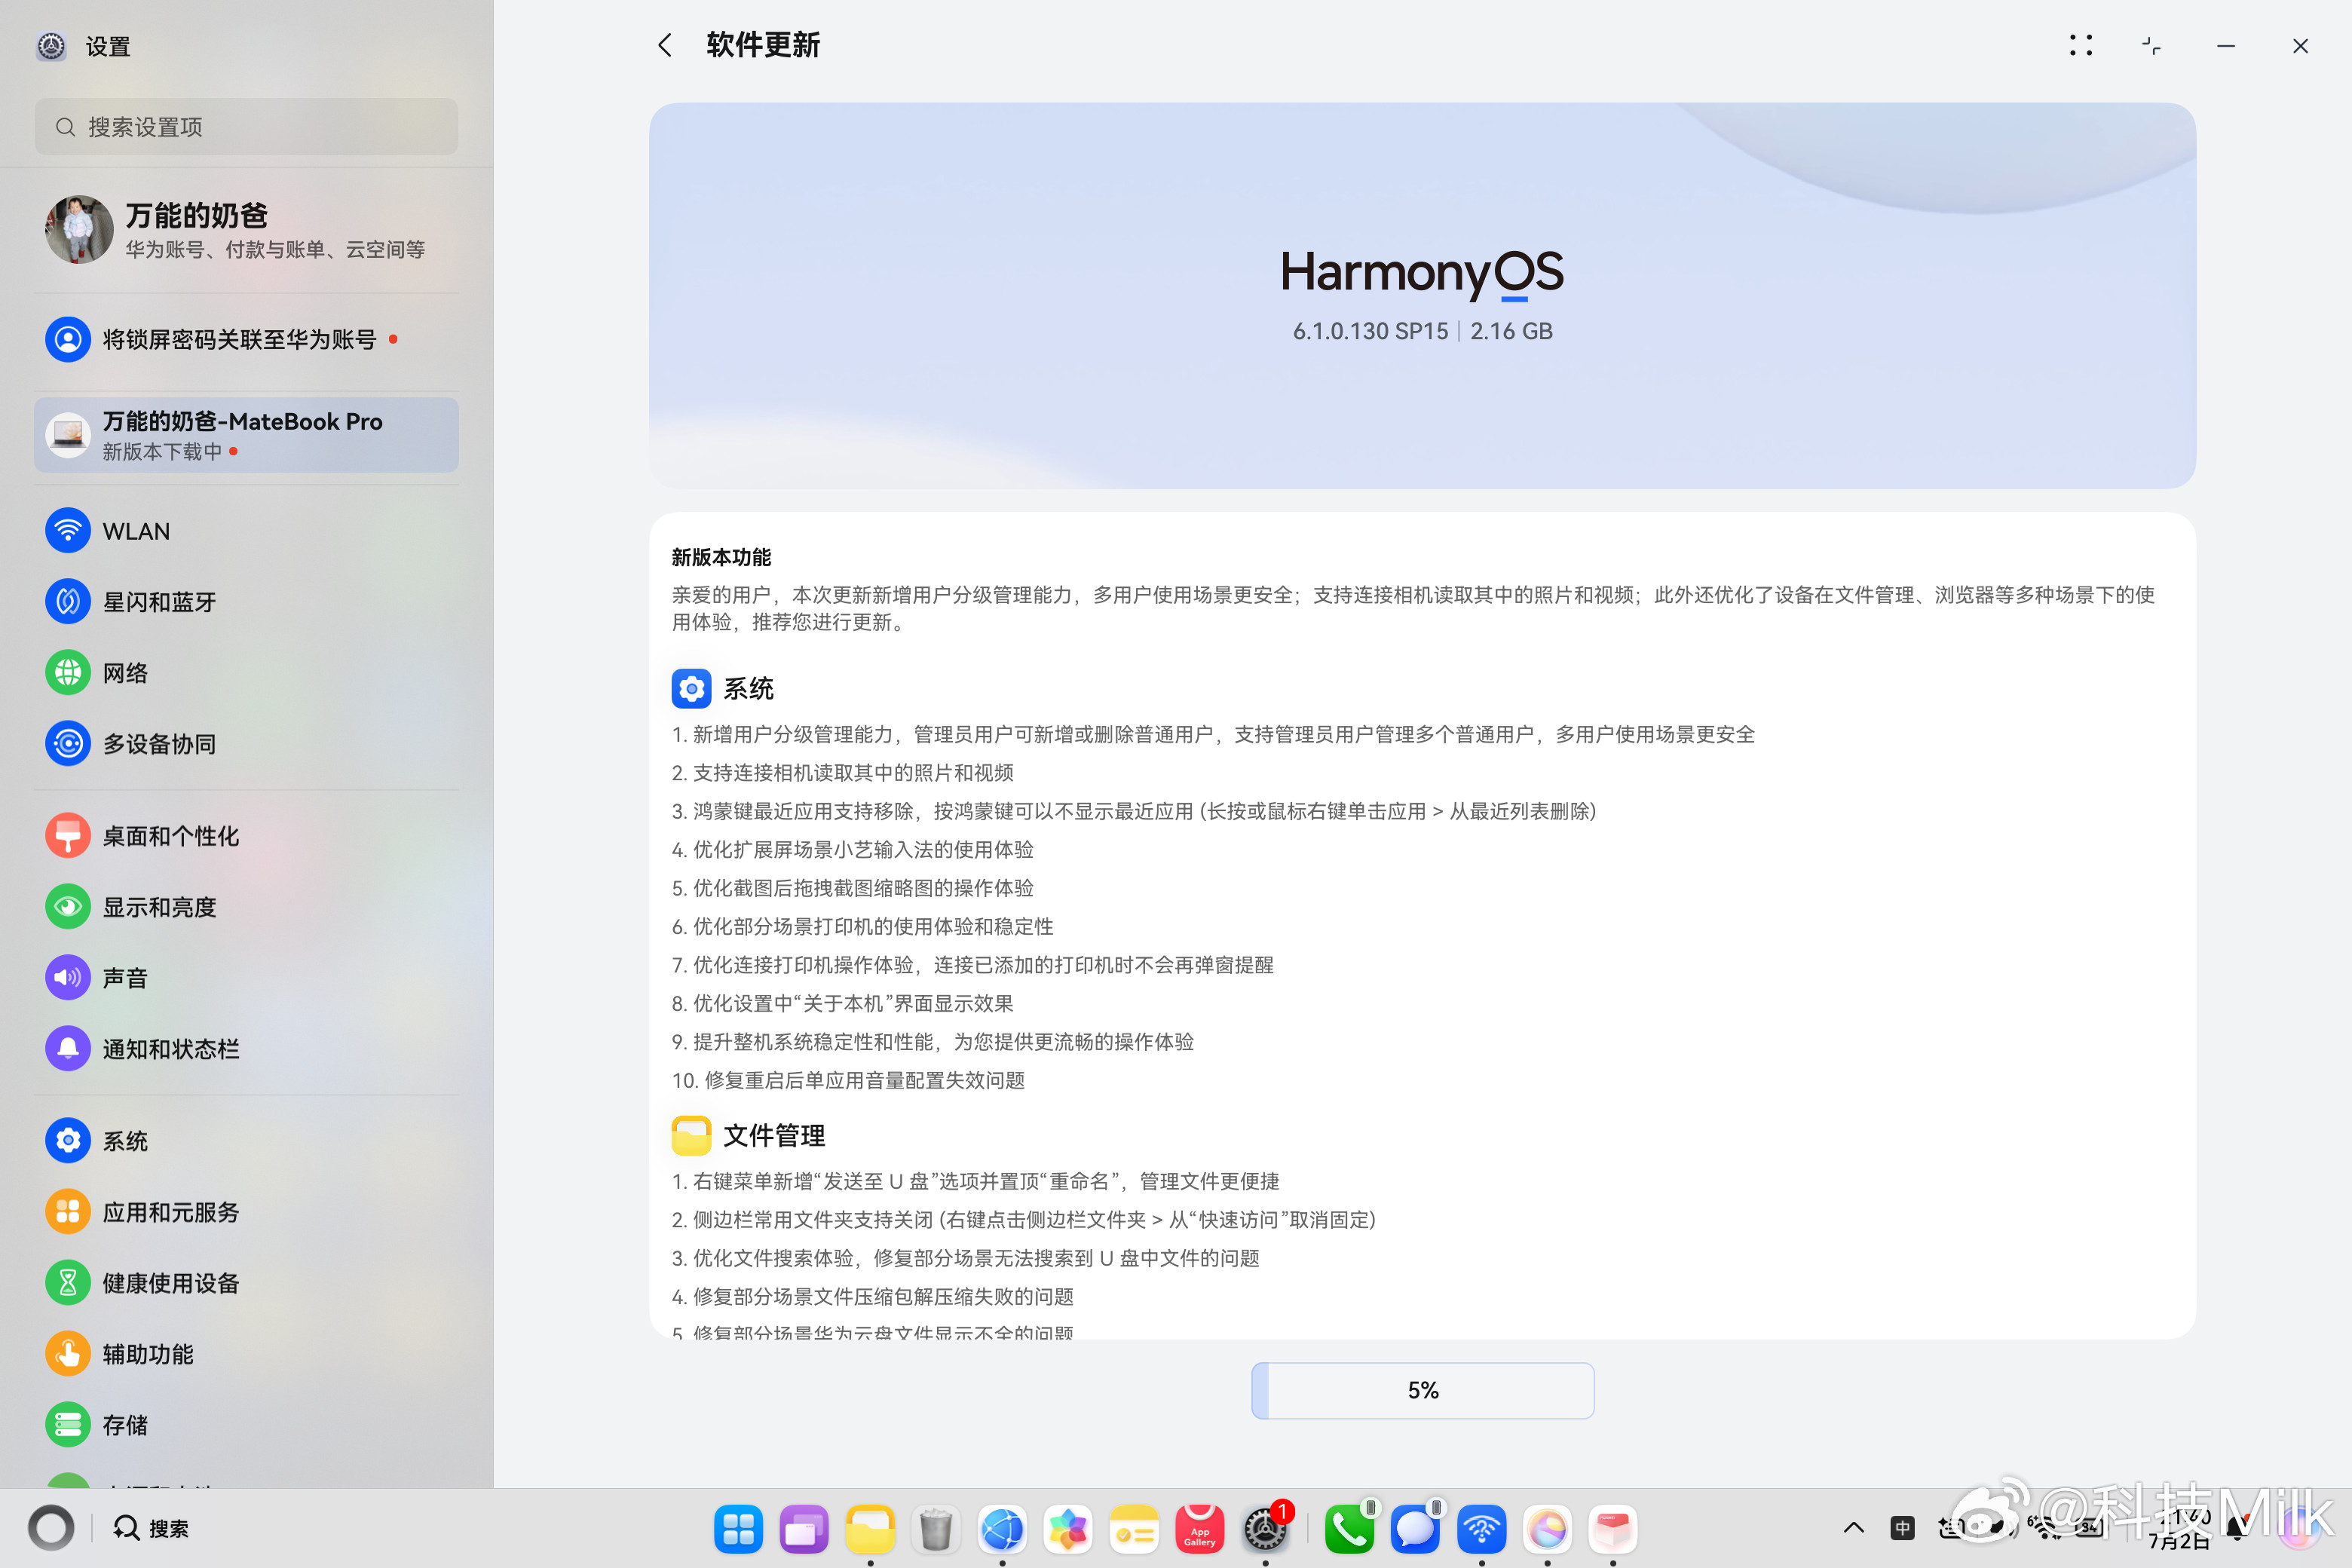Open 桌面和个性化 settings

247,836
